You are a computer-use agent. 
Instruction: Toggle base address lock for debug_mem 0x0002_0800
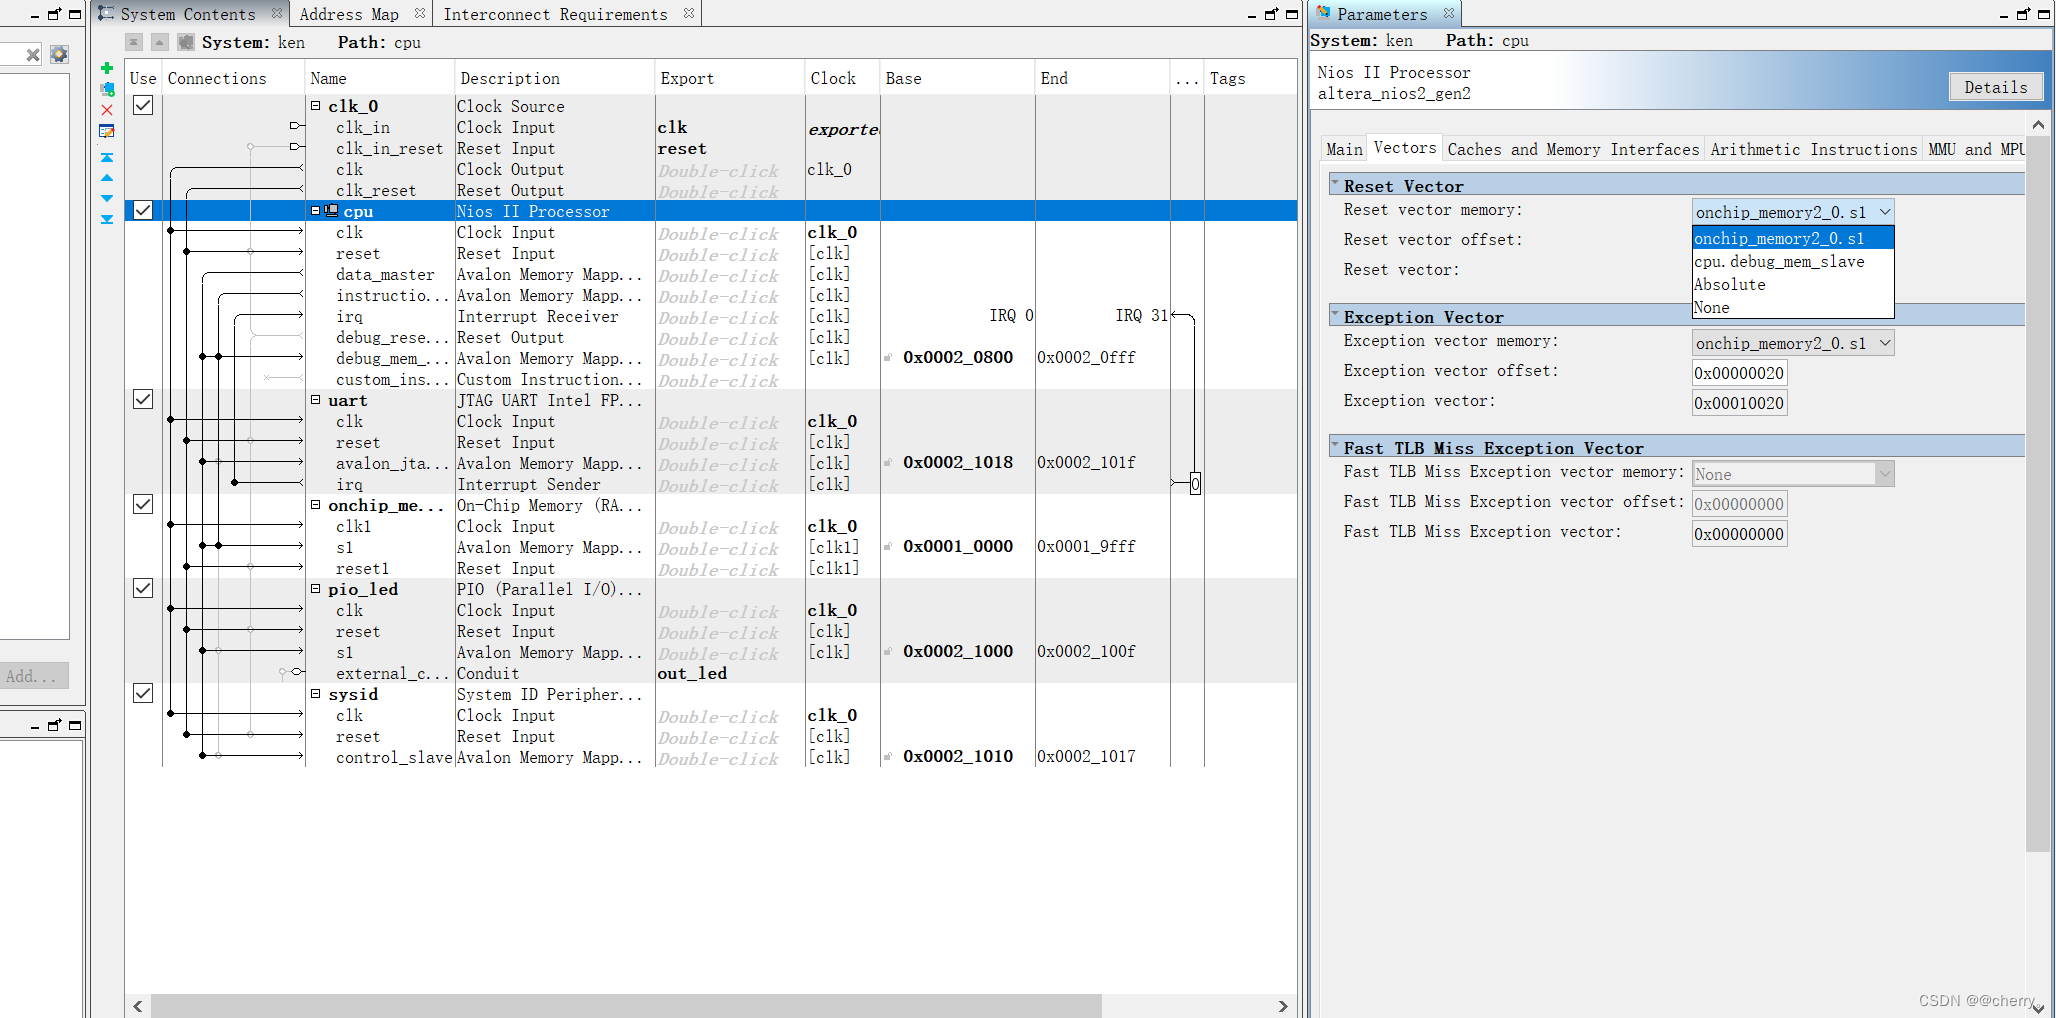point(888,358)
